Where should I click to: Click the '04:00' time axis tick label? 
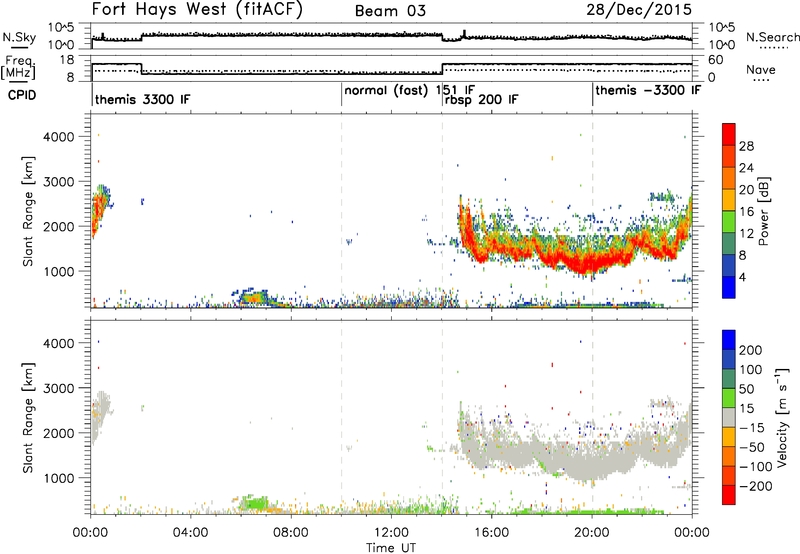pyautogui.click(x=190, y=533)
